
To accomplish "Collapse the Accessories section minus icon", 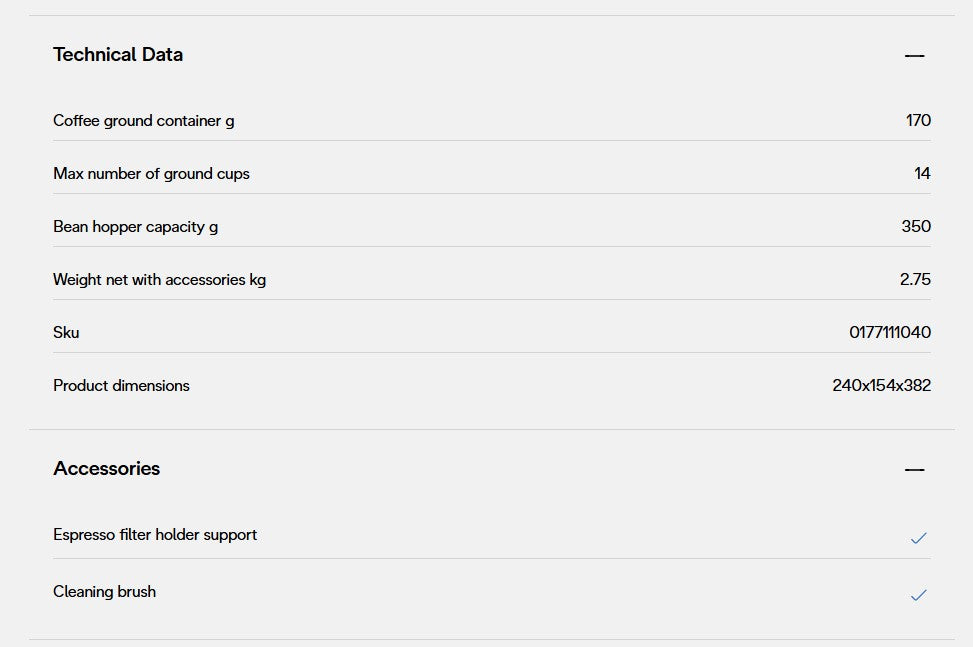I will (914, 470).
